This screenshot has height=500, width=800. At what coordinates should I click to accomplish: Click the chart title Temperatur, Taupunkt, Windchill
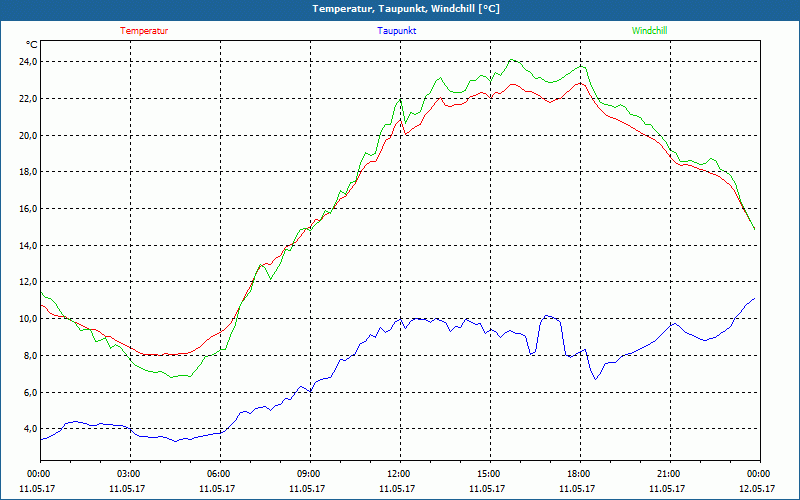[x=406, y=9]
